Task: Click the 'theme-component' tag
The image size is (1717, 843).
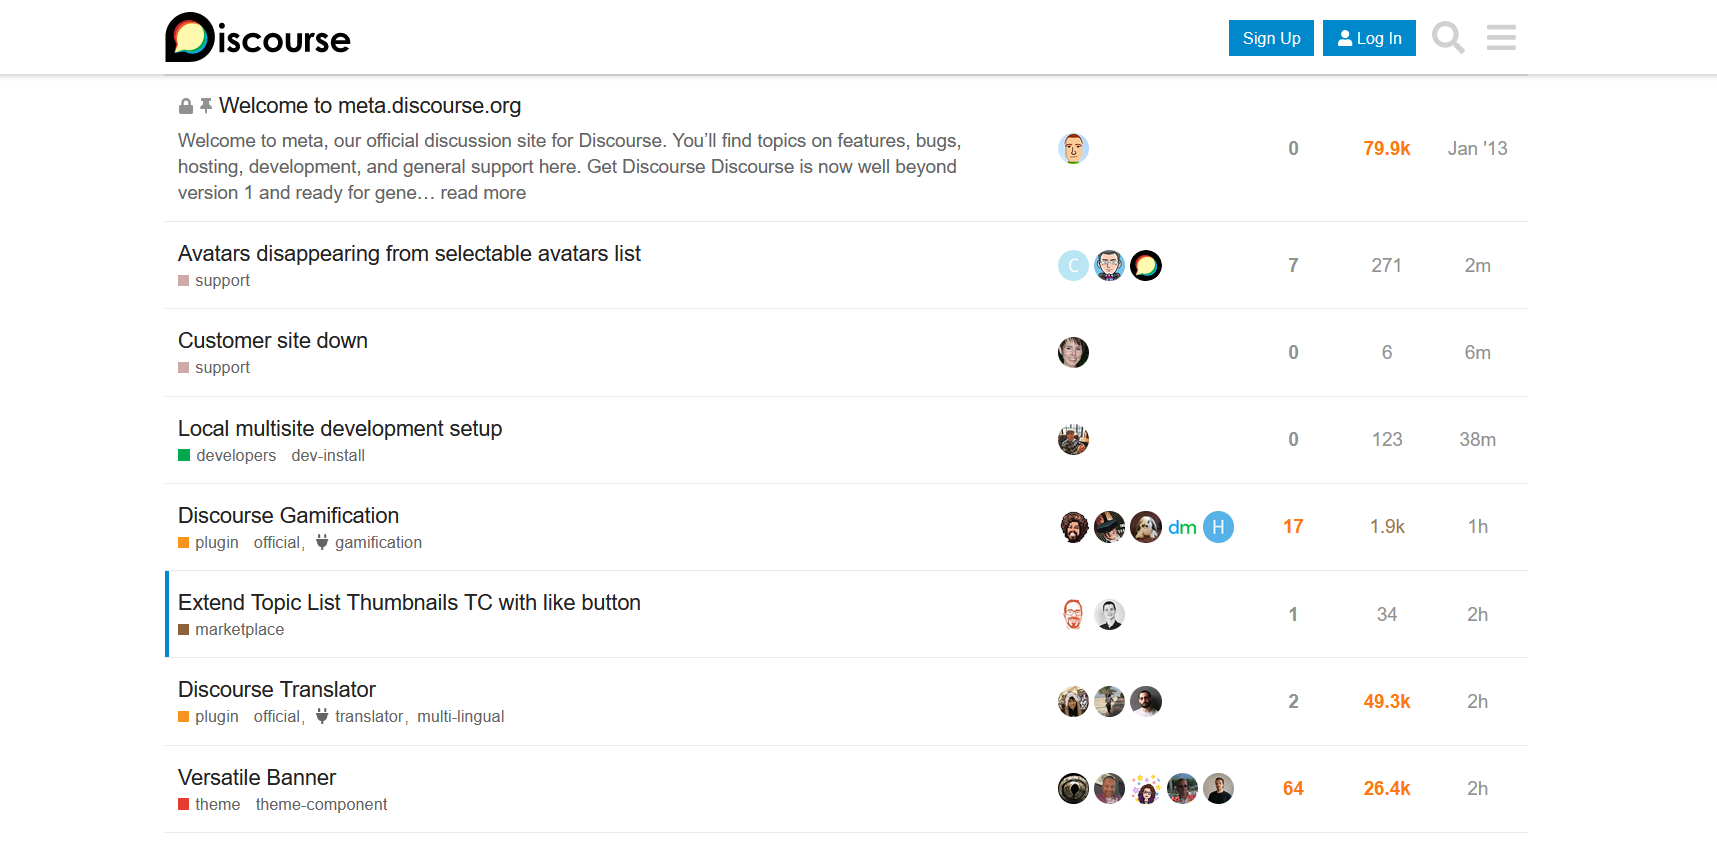Action: click(x=321, y=805)
